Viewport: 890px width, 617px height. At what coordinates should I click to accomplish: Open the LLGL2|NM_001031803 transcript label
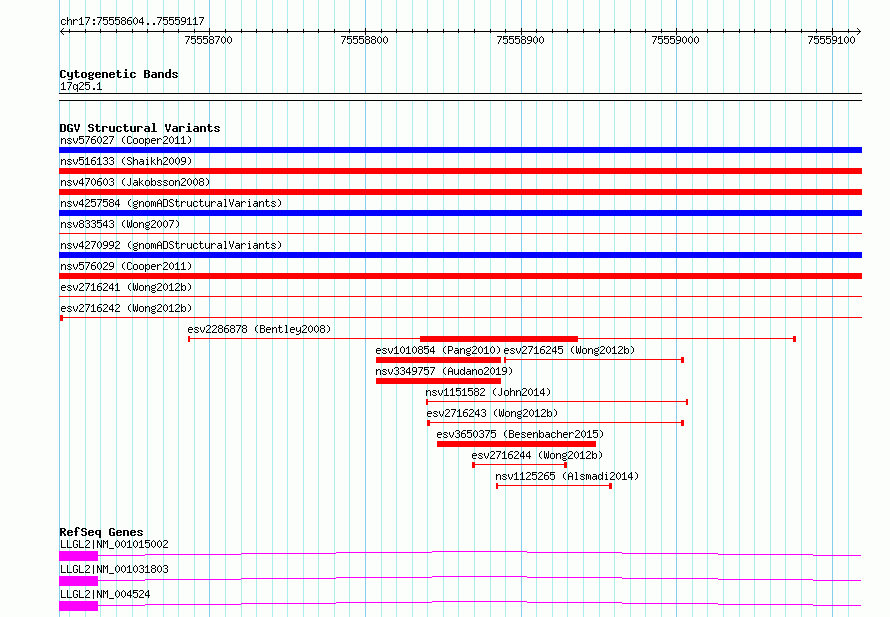(x=114, y=569)
